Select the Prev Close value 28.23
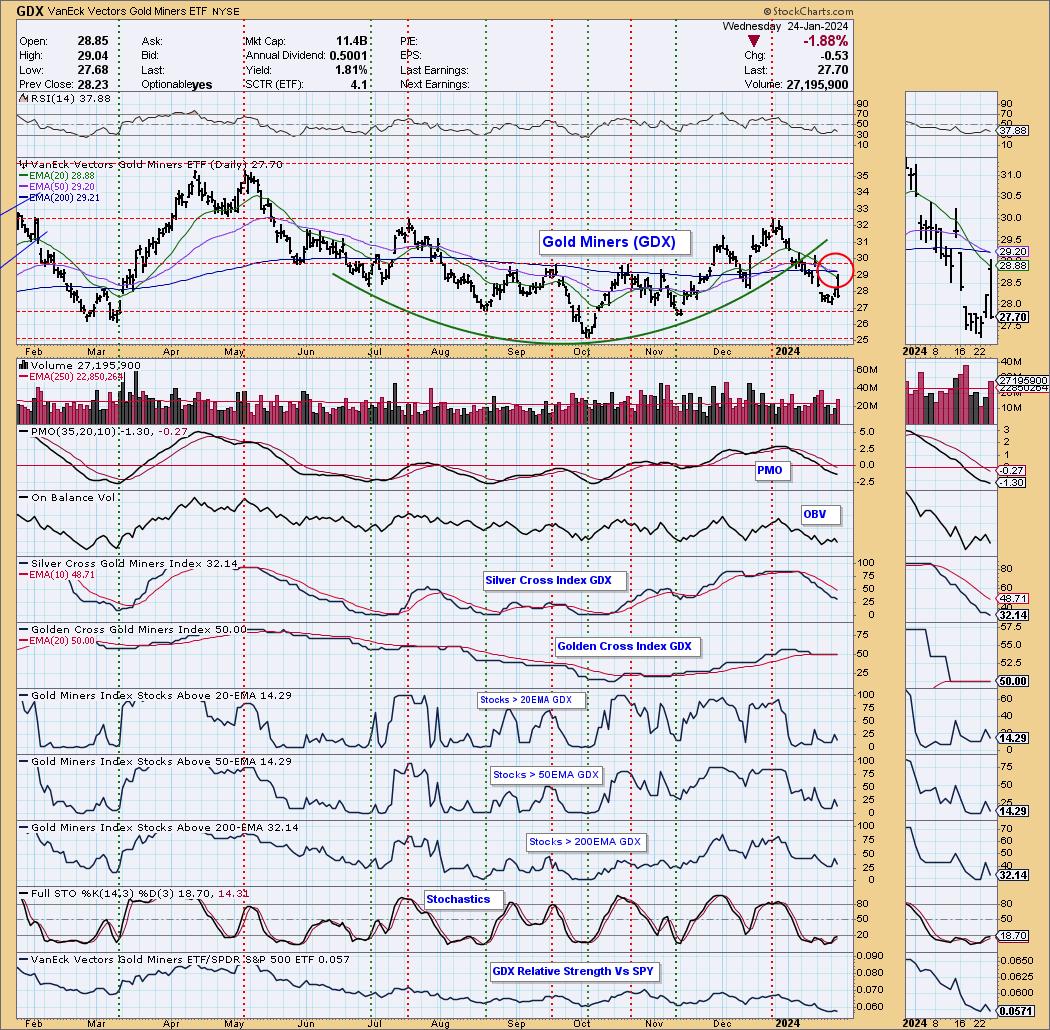 pyautogui.click(x=92, y=84)
